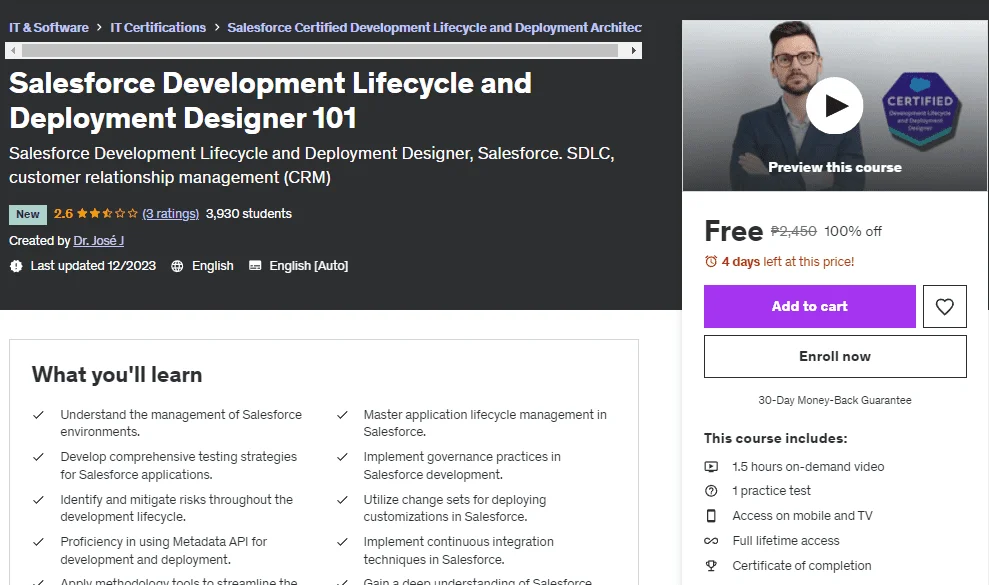Click the checkmark beside 'Identify and mitigate risks'
Viewport: 989px width, 585px height.
(38, 500)
